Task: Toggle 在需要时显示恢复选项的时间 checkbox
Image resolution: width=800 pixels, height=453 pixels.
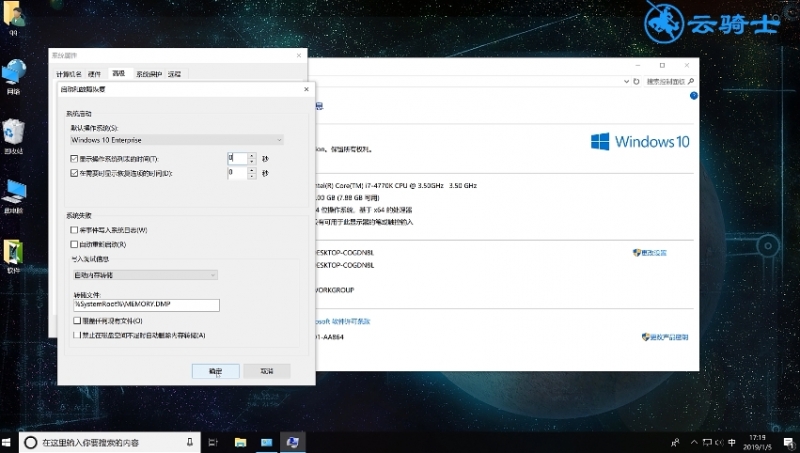Action: tap(74, 173)
